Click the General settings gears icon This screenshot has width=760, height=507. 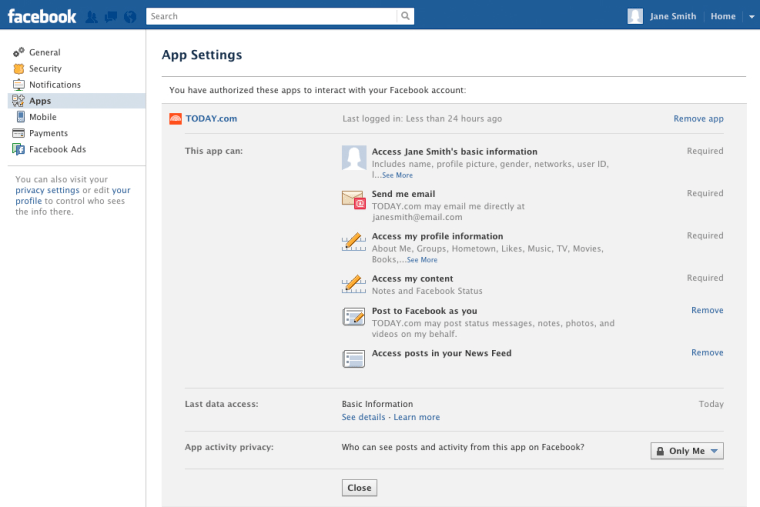[18, 52]
